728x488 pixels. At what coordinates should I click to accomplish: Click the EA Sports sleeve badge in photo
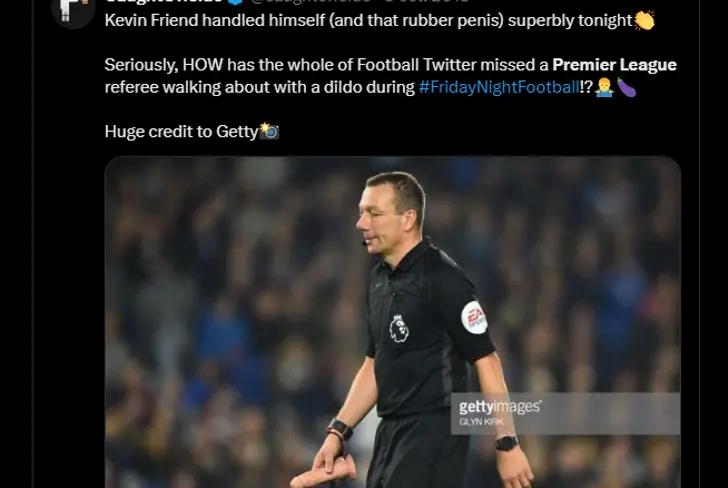(x=474, y=318)
